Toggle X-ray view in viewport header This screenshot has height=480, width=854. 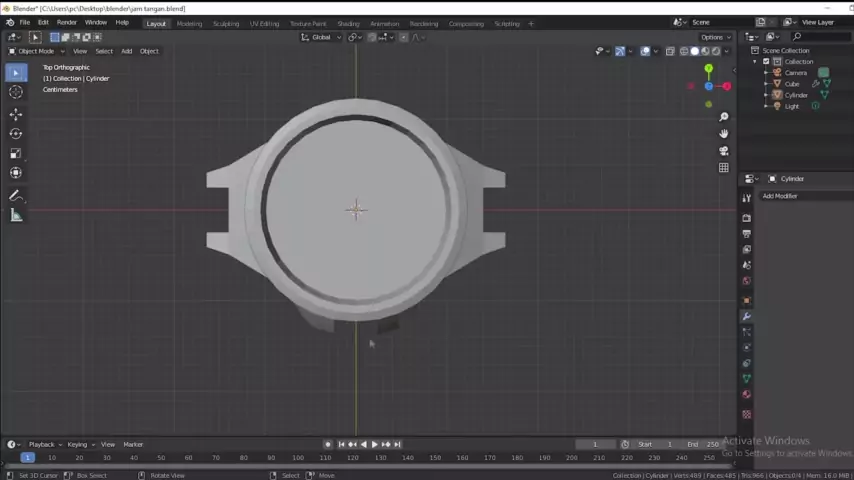670,51
